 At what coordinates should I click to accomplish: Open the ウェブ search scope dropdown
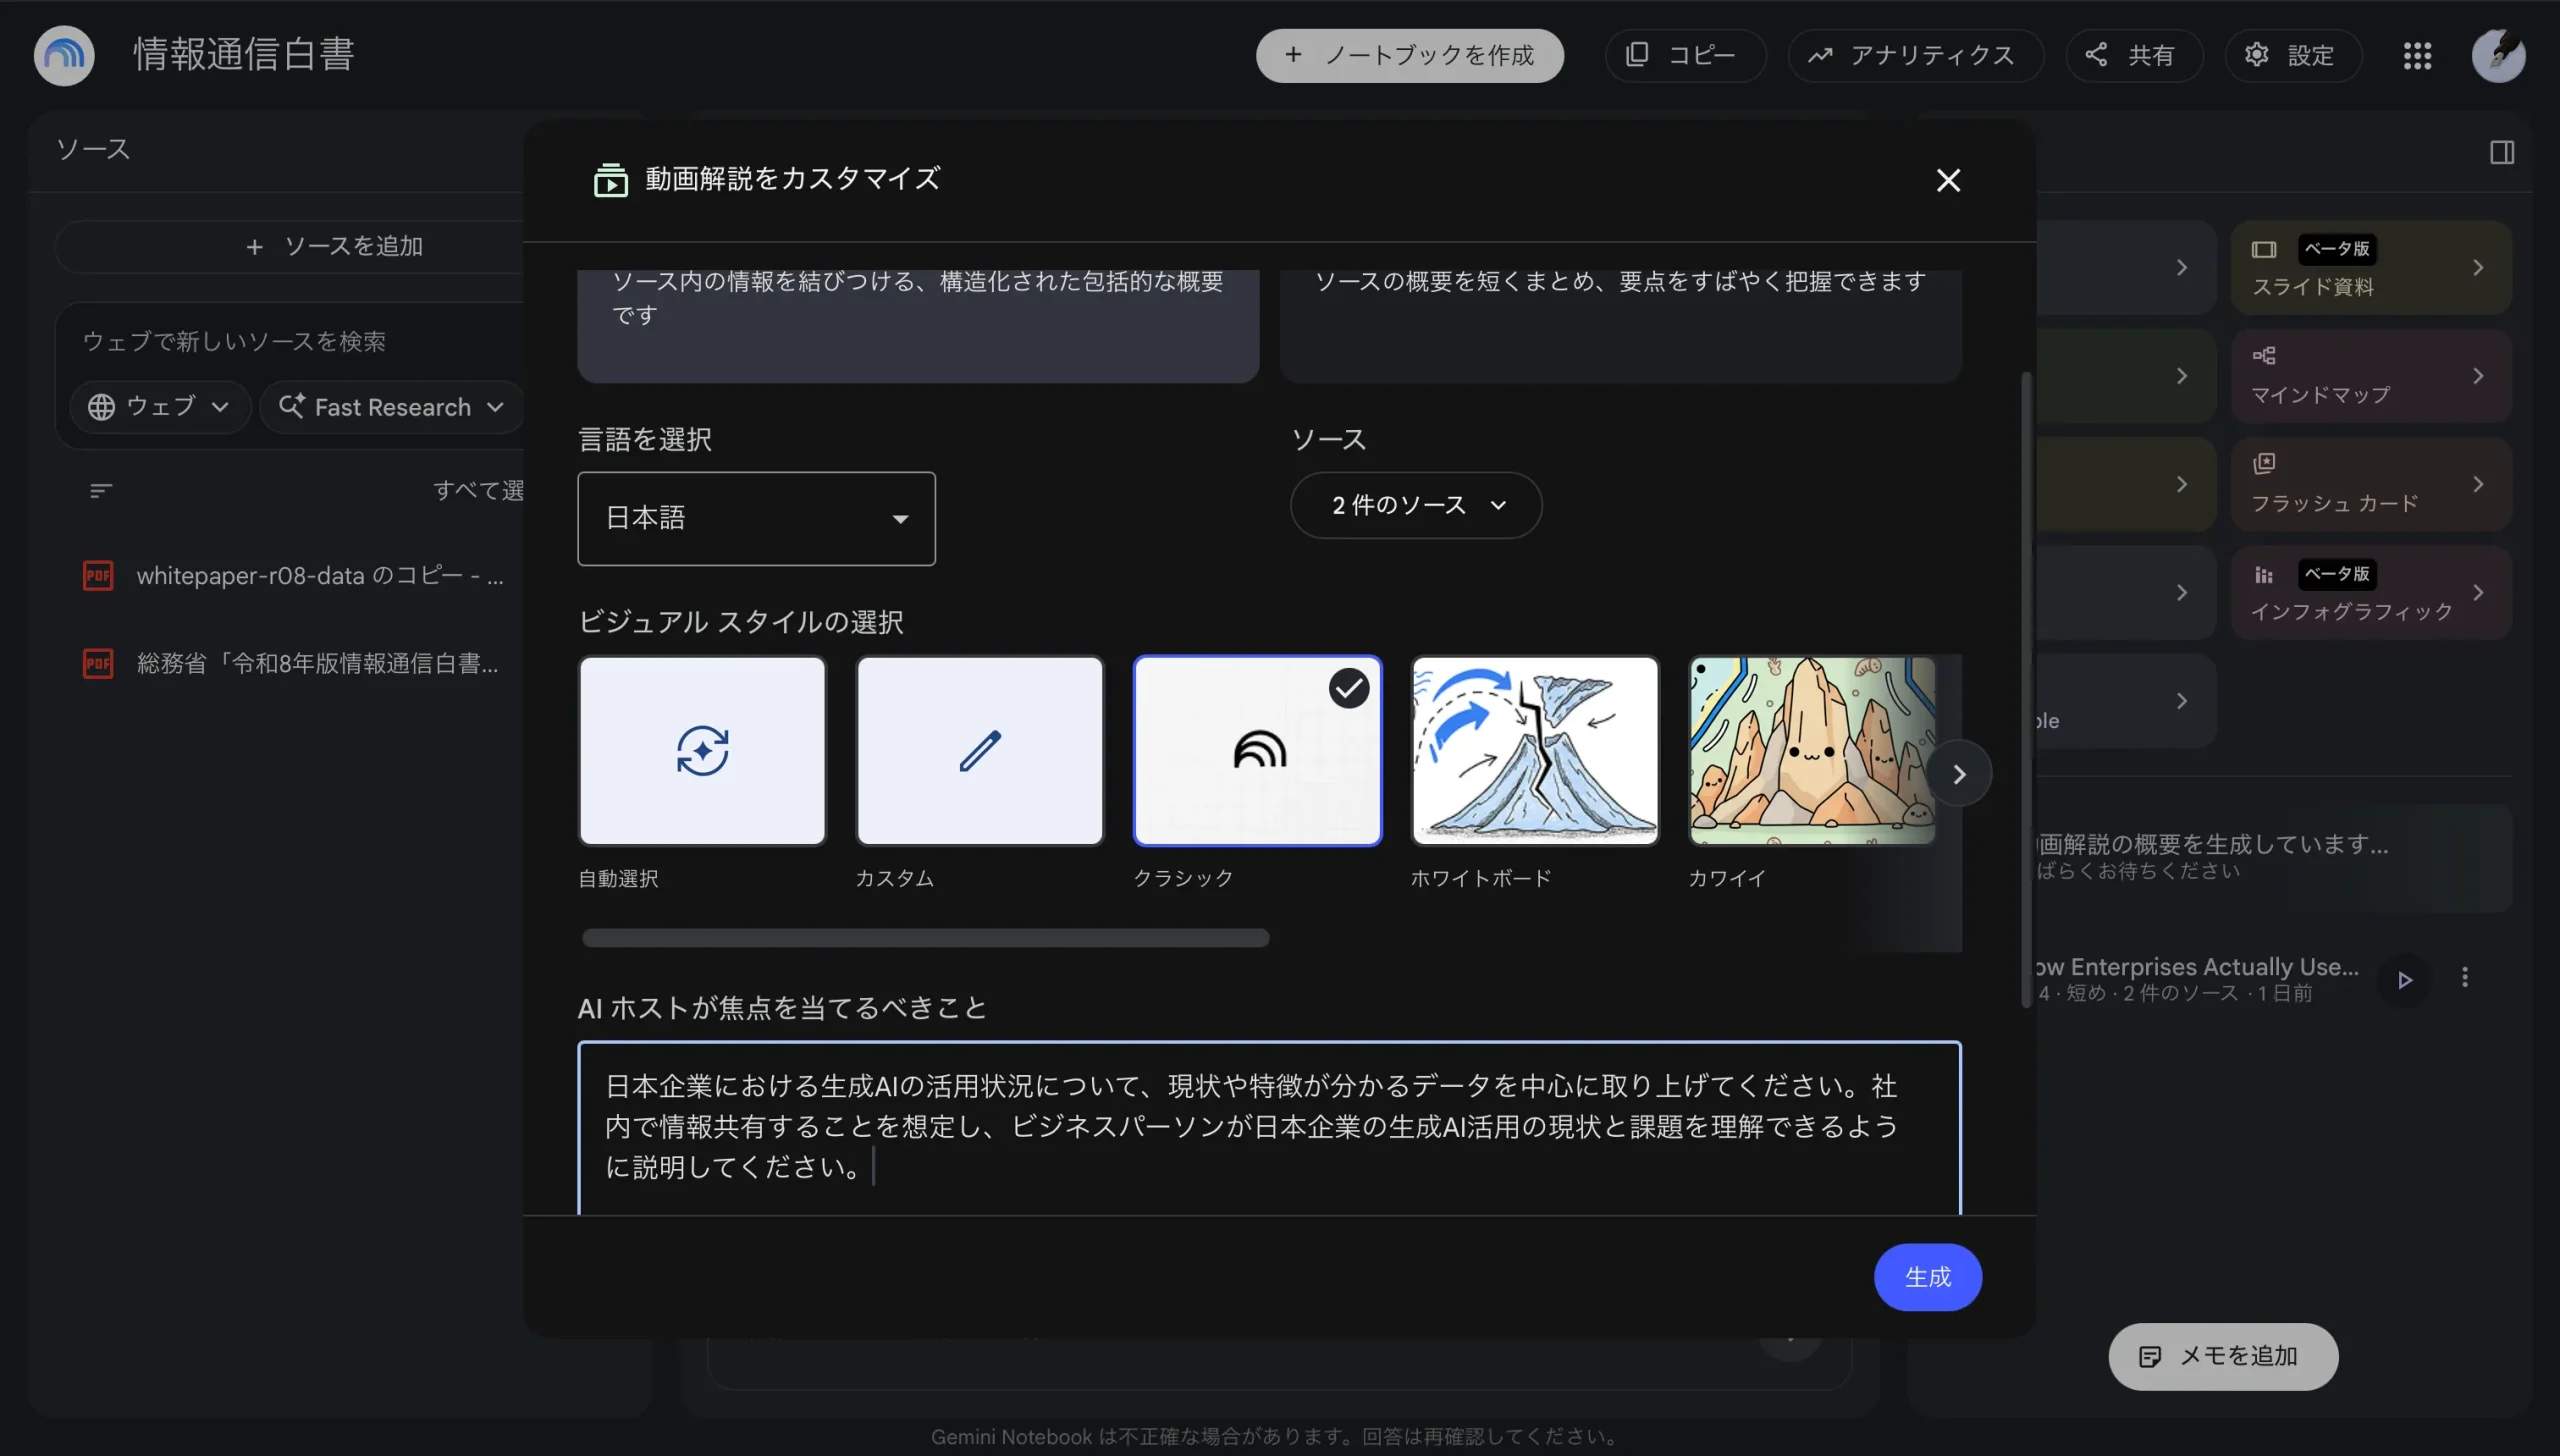click(x=158, y=407)
